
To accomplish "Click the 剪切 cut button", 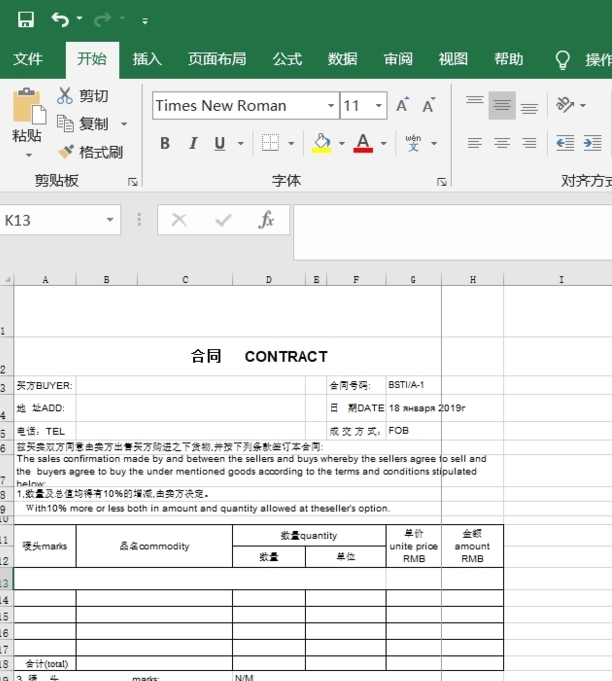I will (83, 96).
